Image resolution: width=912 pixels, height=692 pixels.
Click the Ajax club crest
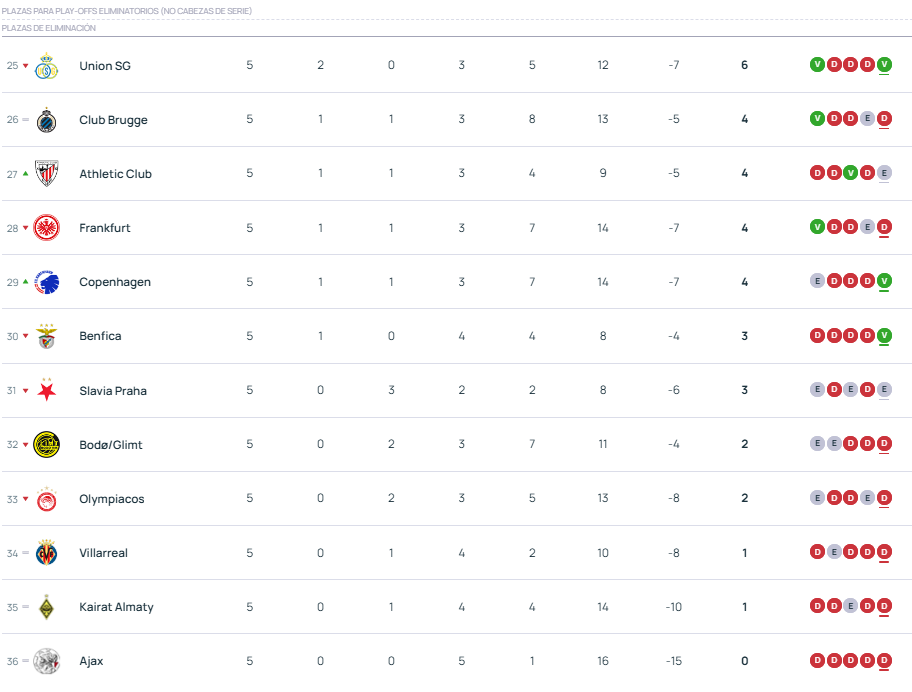46,660
